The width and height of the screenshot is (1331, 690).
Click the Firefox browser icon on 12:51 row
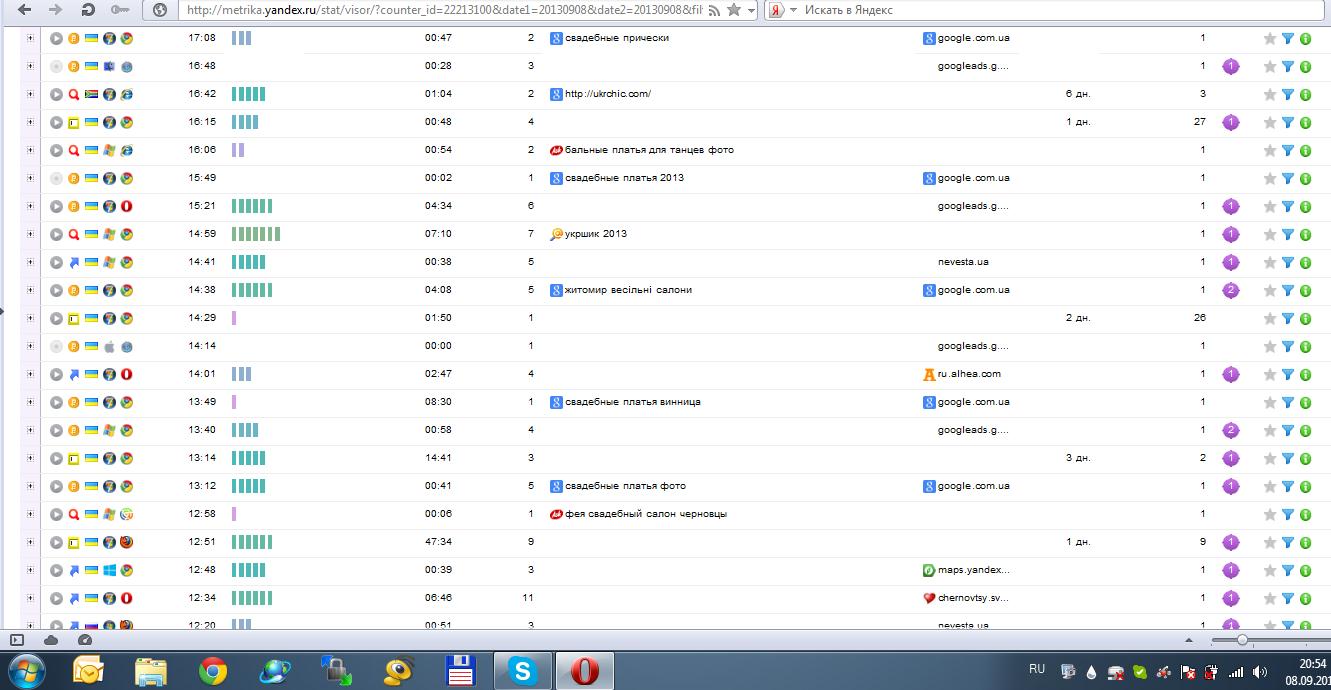point(127,542)
